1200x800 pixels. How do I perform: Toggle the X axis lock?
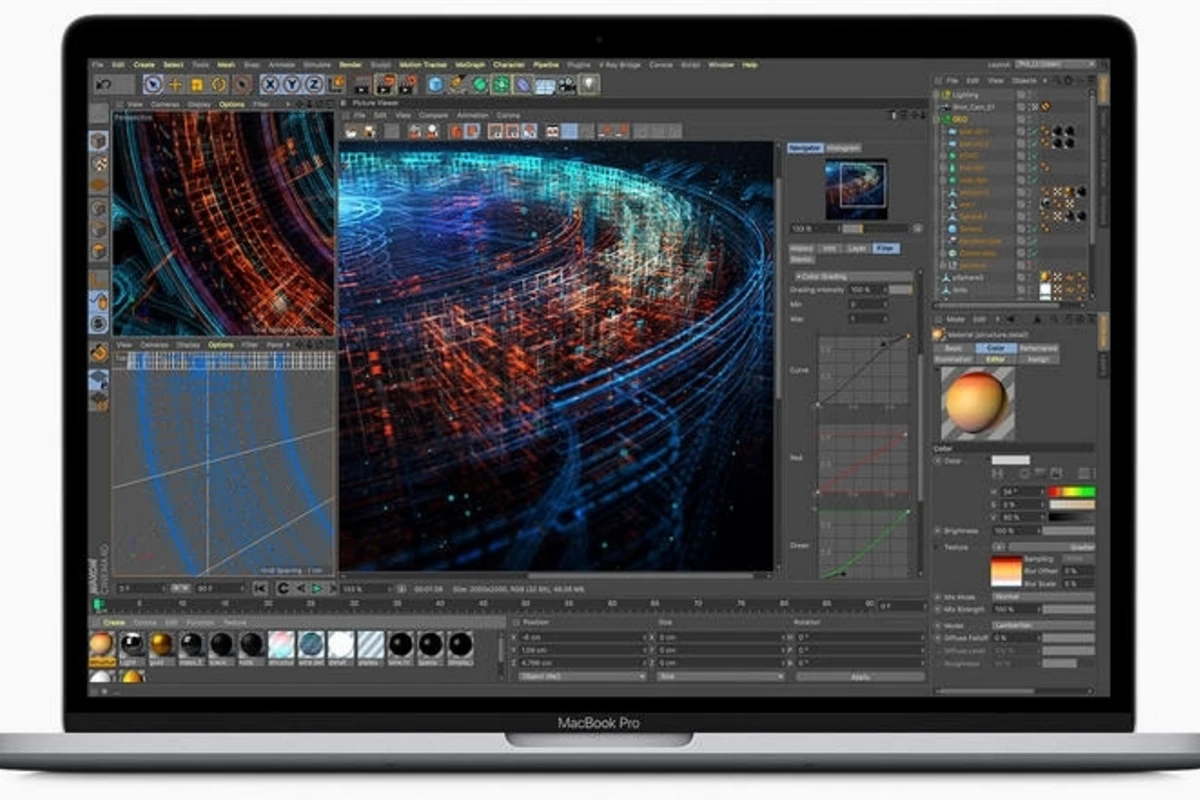[x=271, y=85]
